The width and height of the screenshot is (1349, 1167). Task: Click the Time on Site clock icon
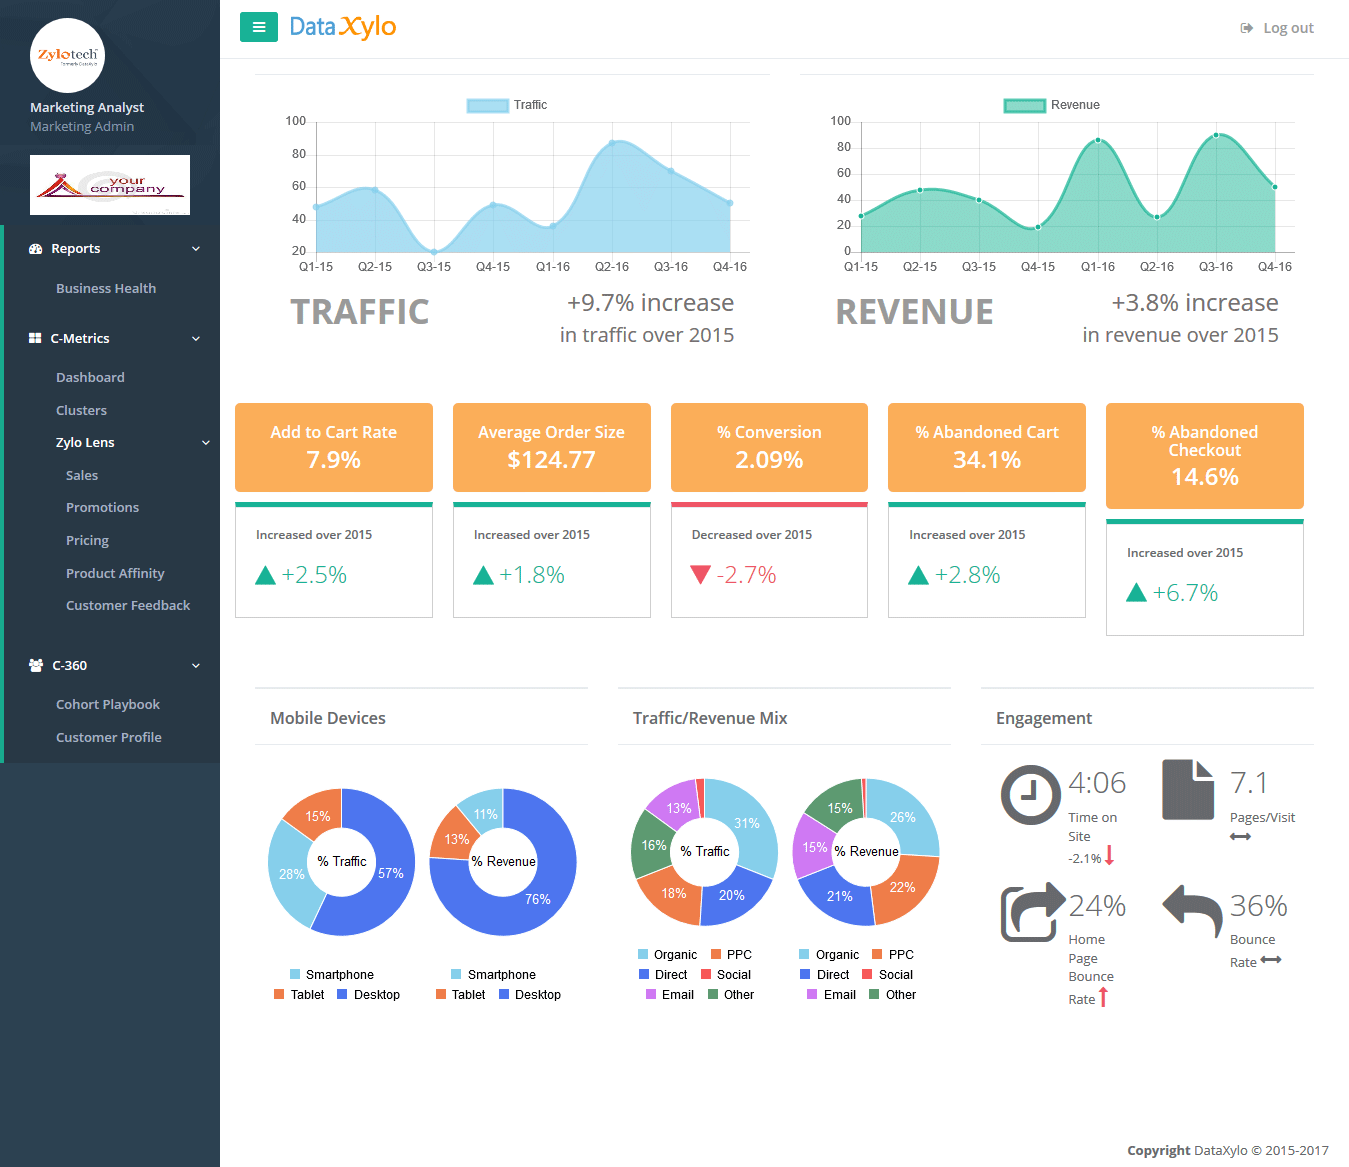point(1031,795)
